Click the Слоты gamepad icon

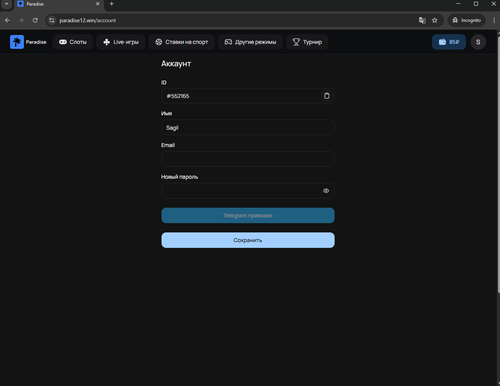63,42
